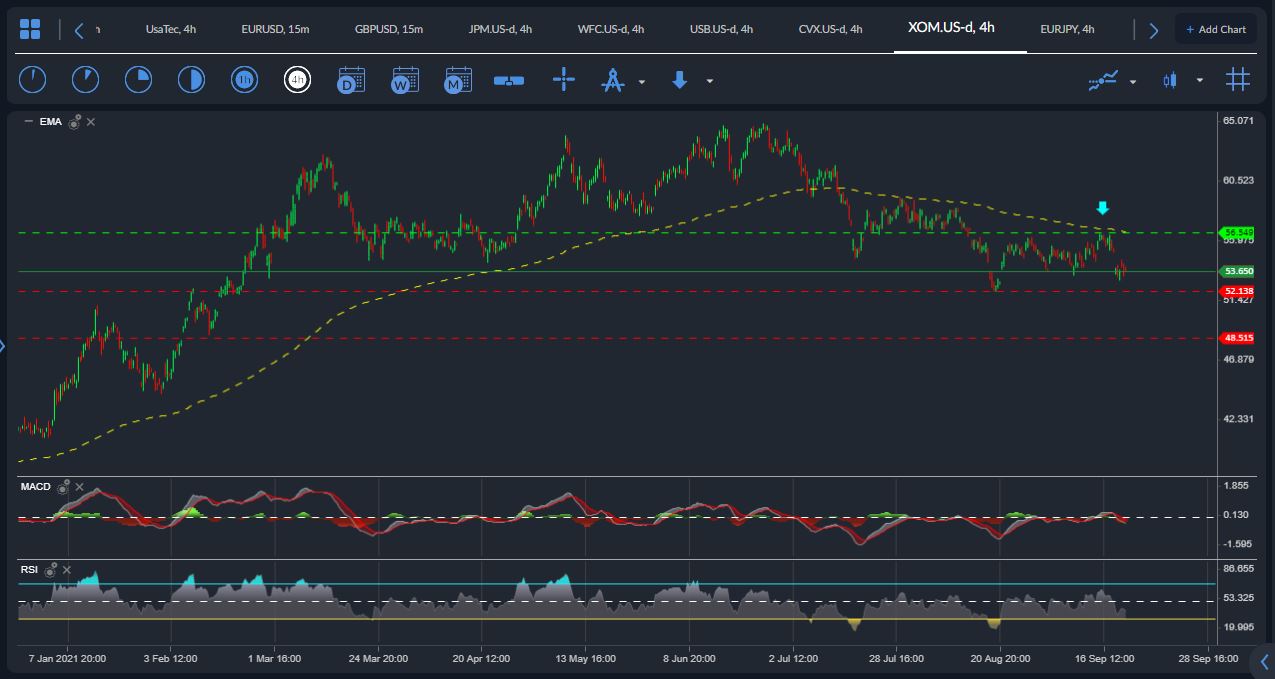The image size is (1275, 679).
Task: Toggle the chart grid lines
Action: click(1238, 80)
